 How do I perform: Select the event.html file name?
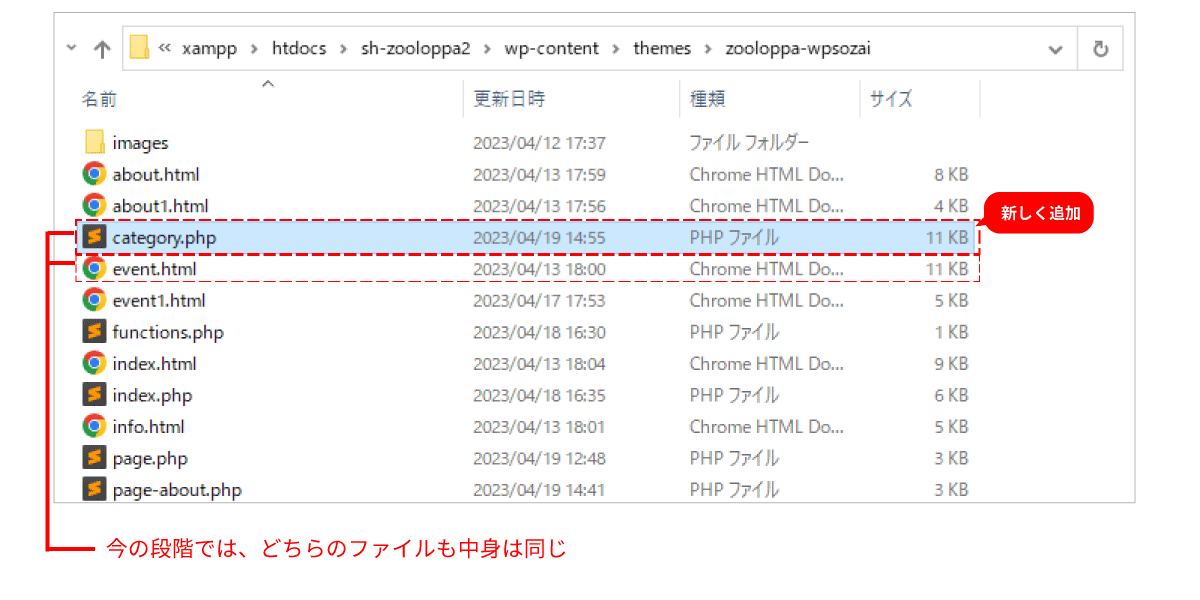tap(154, 269)
